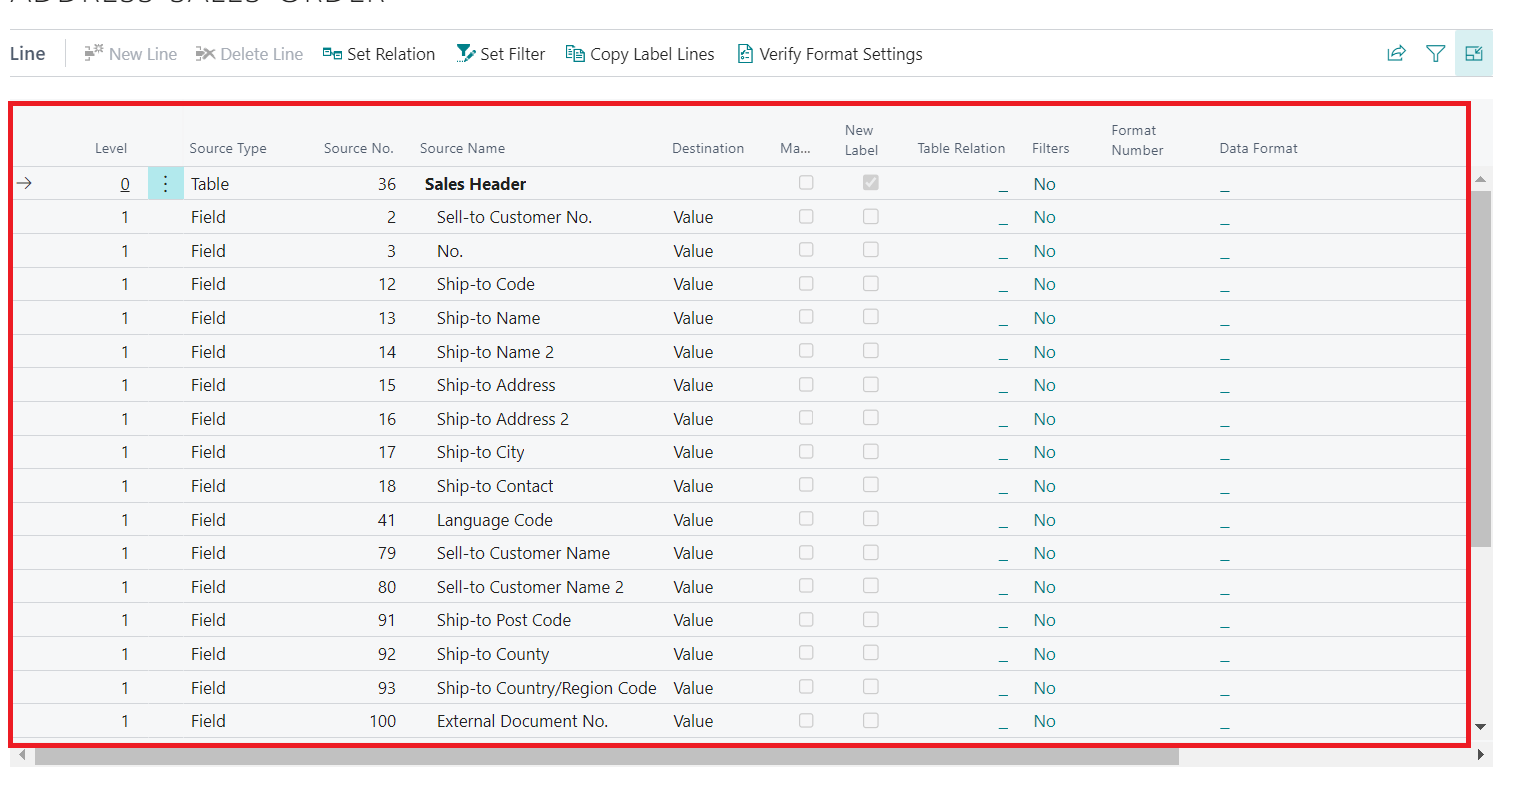The height and width of the screenshot is (790, 1534).
Task: Click horizontal scrollbar left arrow
Action: click(x=21, y=755)
